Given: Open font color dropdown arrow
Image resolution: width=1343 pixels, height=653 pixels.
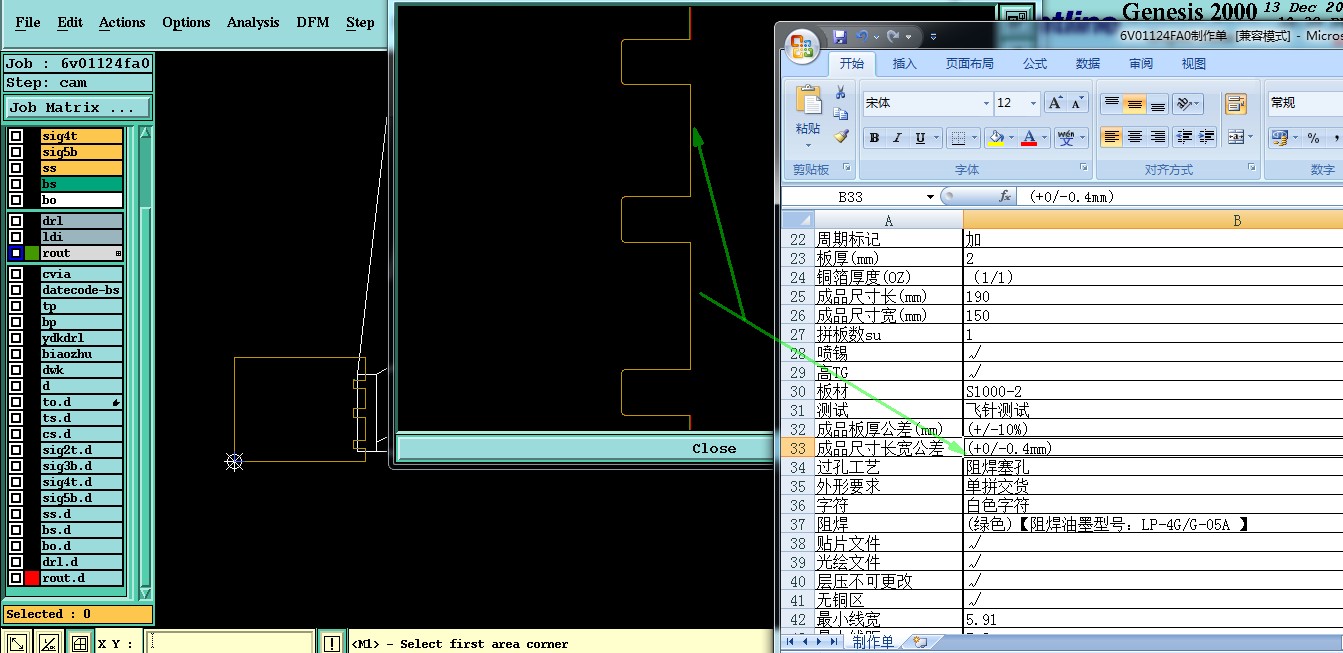Looking at the screenshot, I should pos(1045,138).
